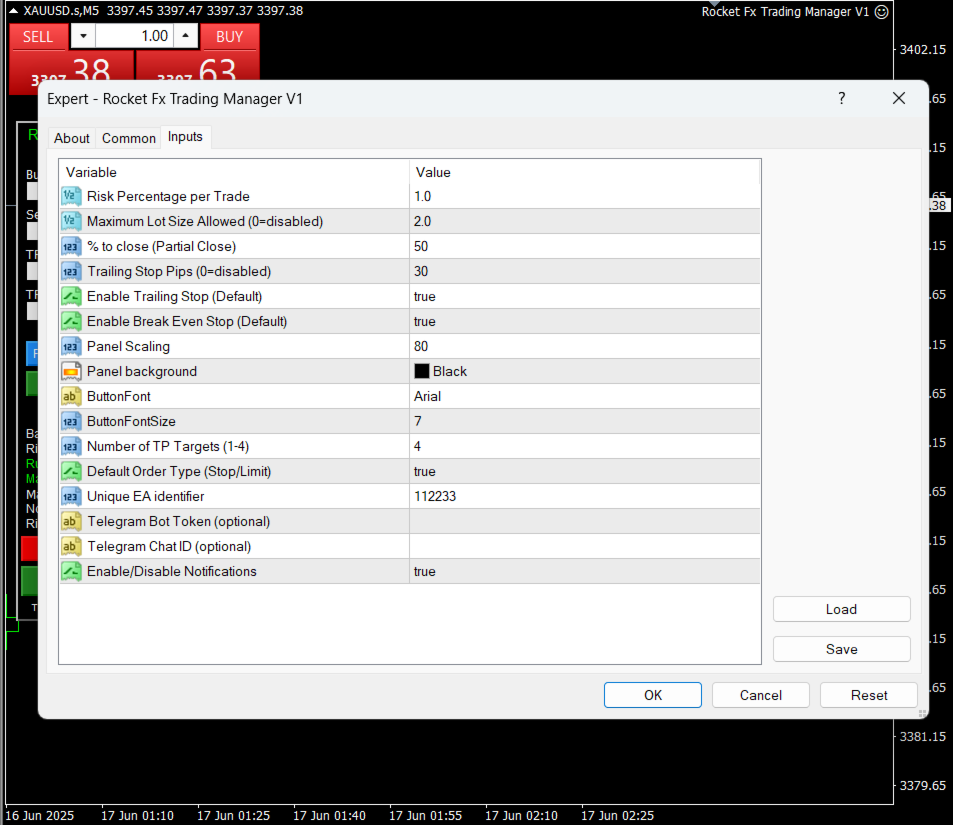
Task: Click the 'Unique EA identifier' variable name
Action: (x=146, y=496)
